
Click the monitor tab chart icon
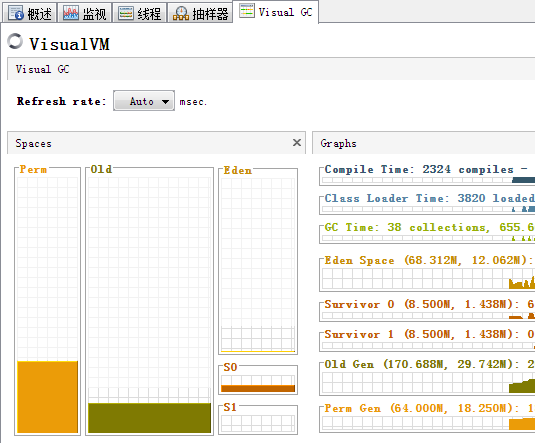[x=71, y=13]
